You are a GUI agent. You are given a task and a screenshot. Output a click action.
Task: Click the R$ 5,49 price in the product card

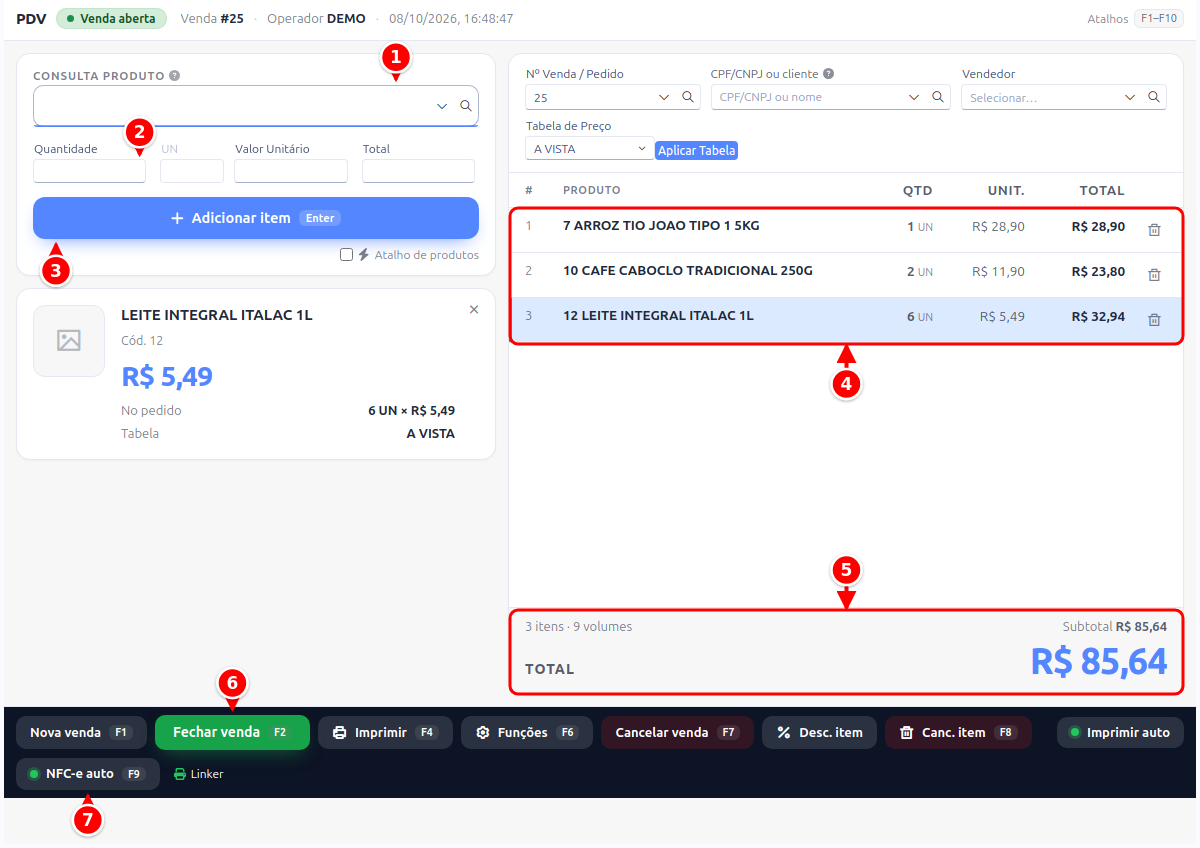[167, 377]
